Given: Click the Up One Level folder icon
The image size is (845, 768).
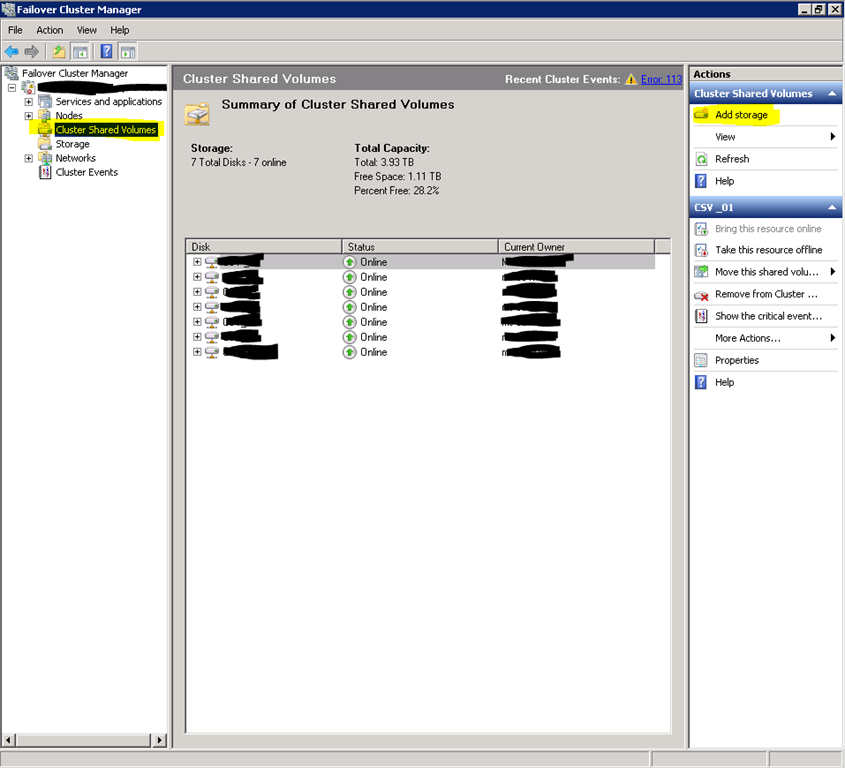Looking at the screenshot, I should click(x=59, y=51).
